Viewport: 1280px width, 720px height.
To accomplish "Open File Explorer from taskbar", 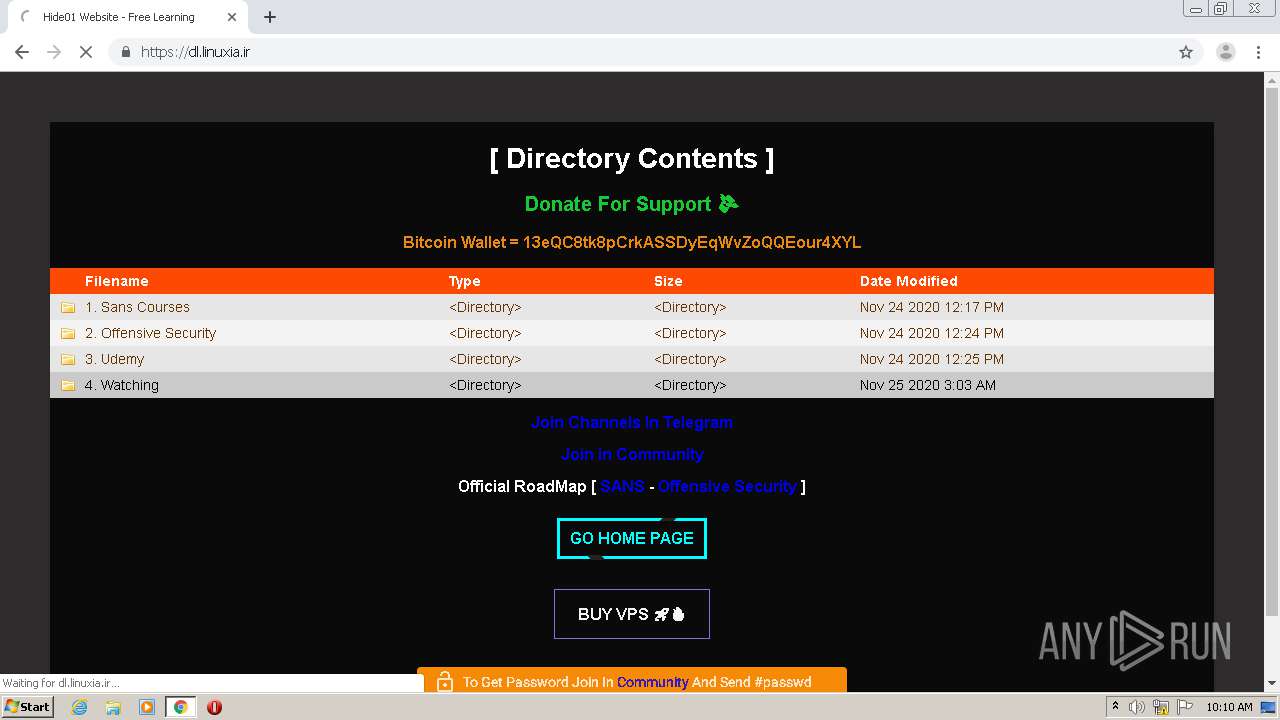I will point(113,707).
